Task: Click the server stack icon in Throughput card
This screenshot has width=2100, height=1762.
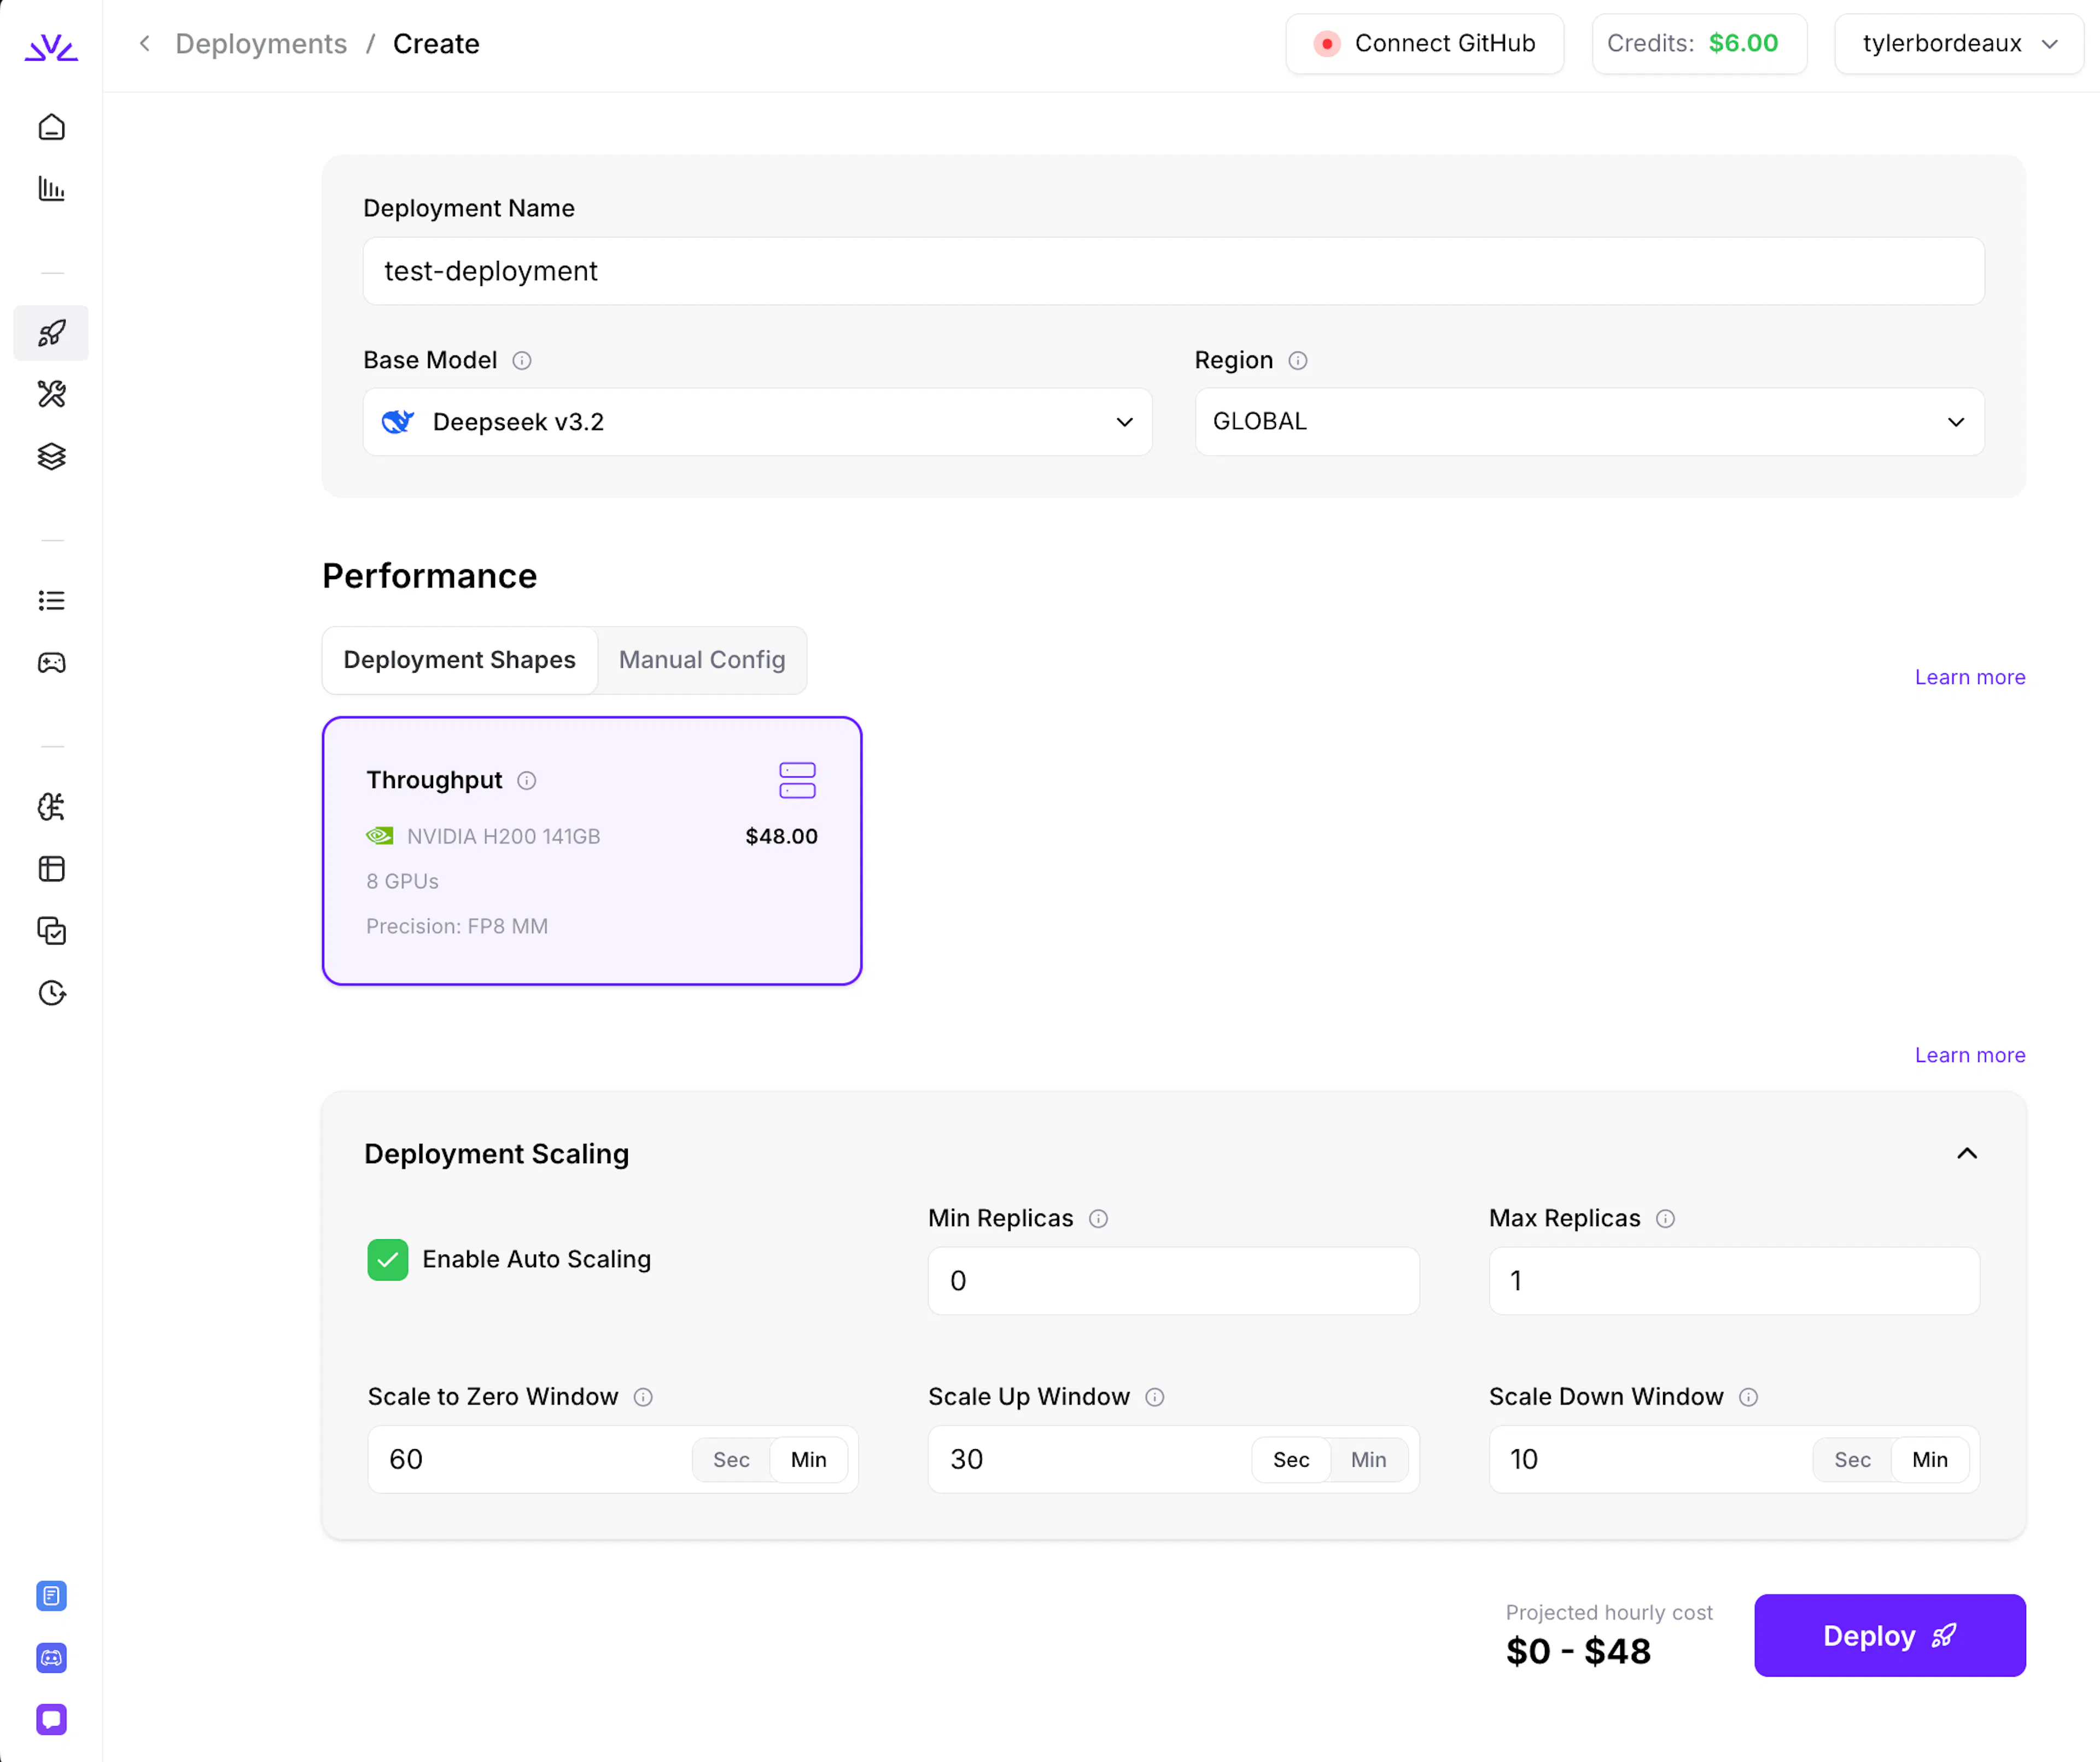Action: click(x=797, y=781)
